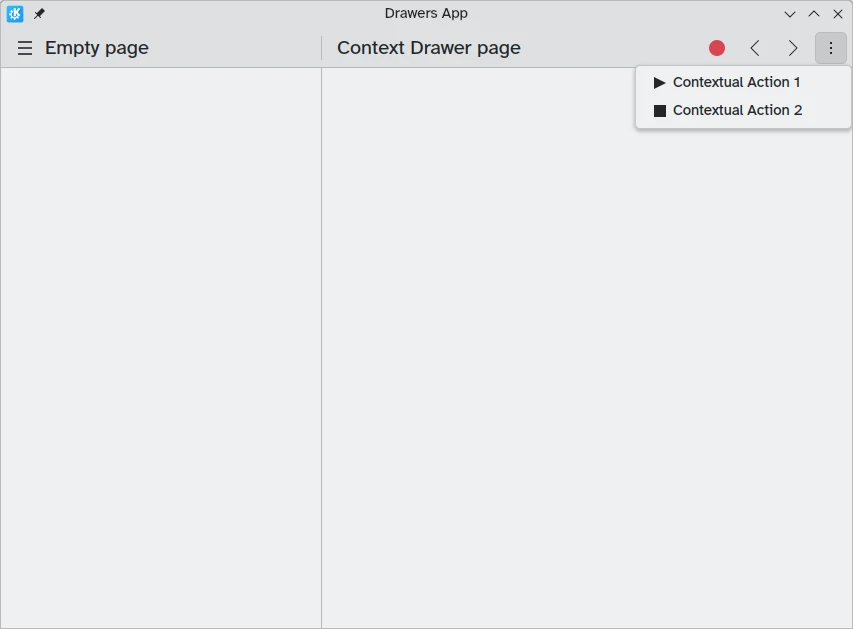
Task: Collapse the three-dot overflow menu button
Action: [x=831, y=48]
